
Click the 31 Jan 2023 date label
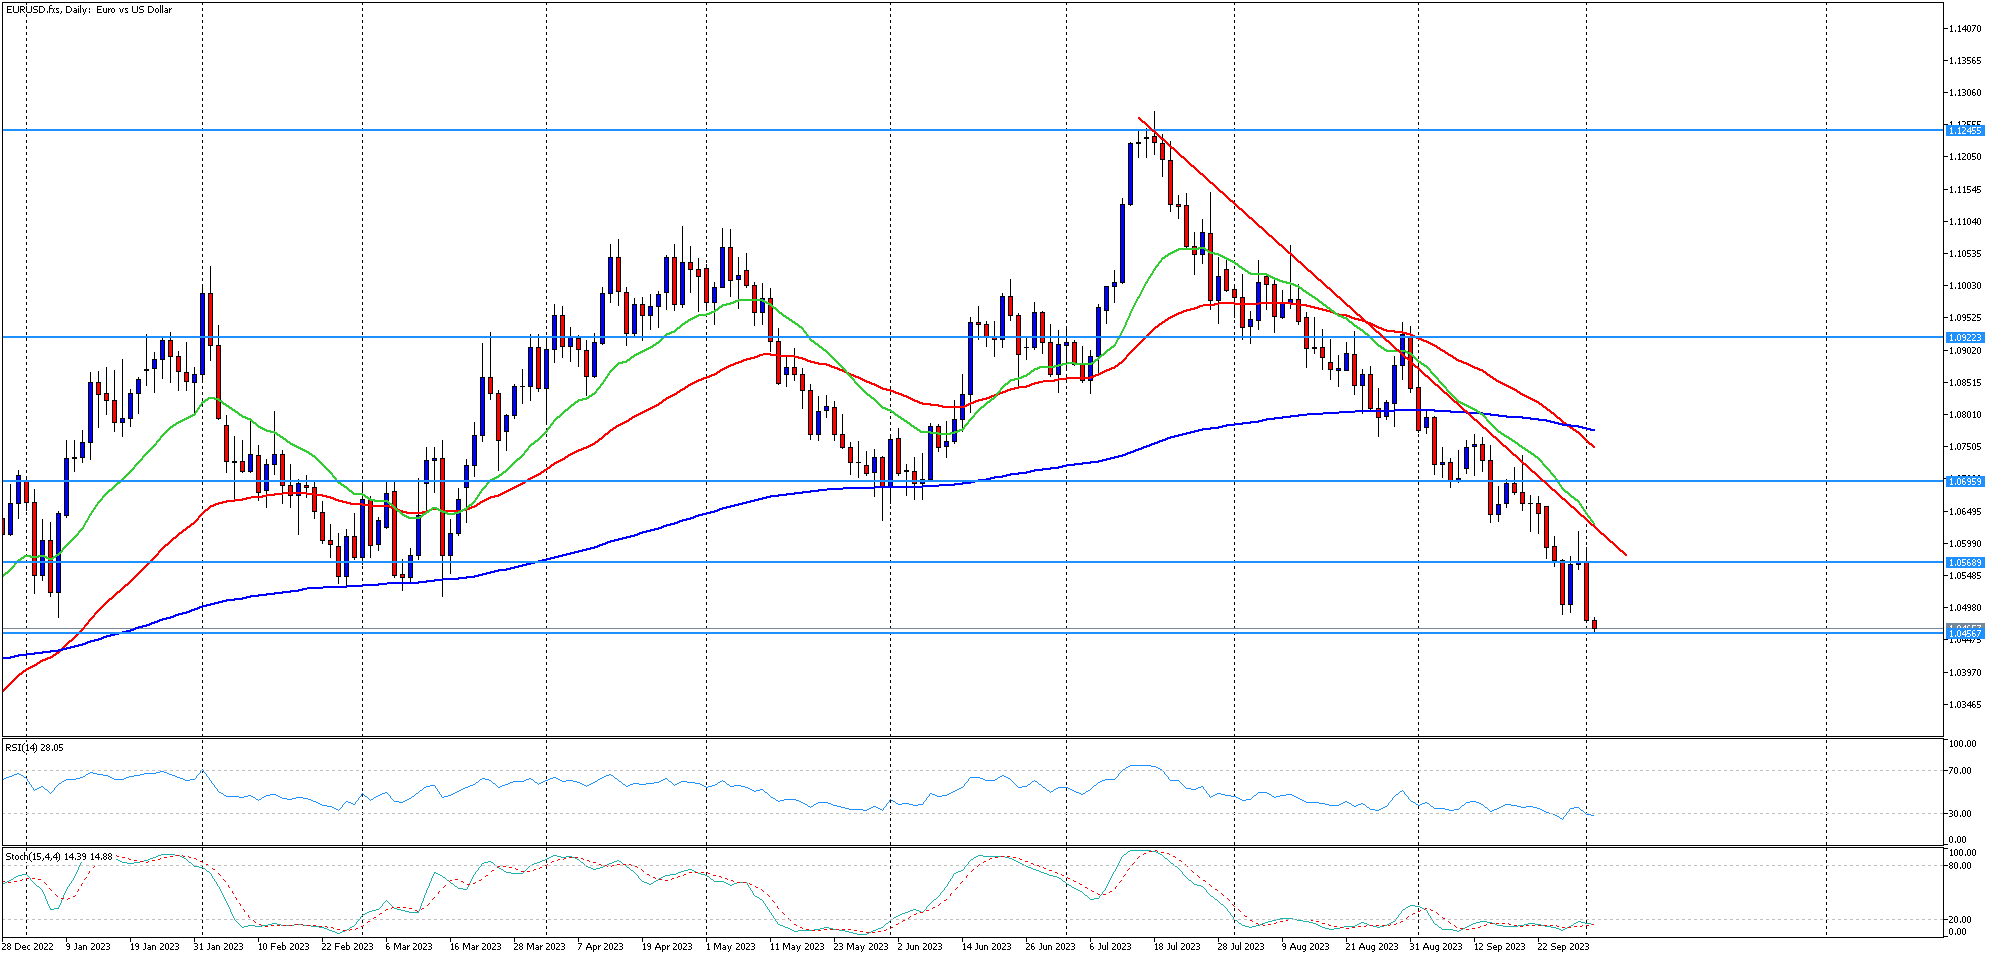tap(218, 946)
